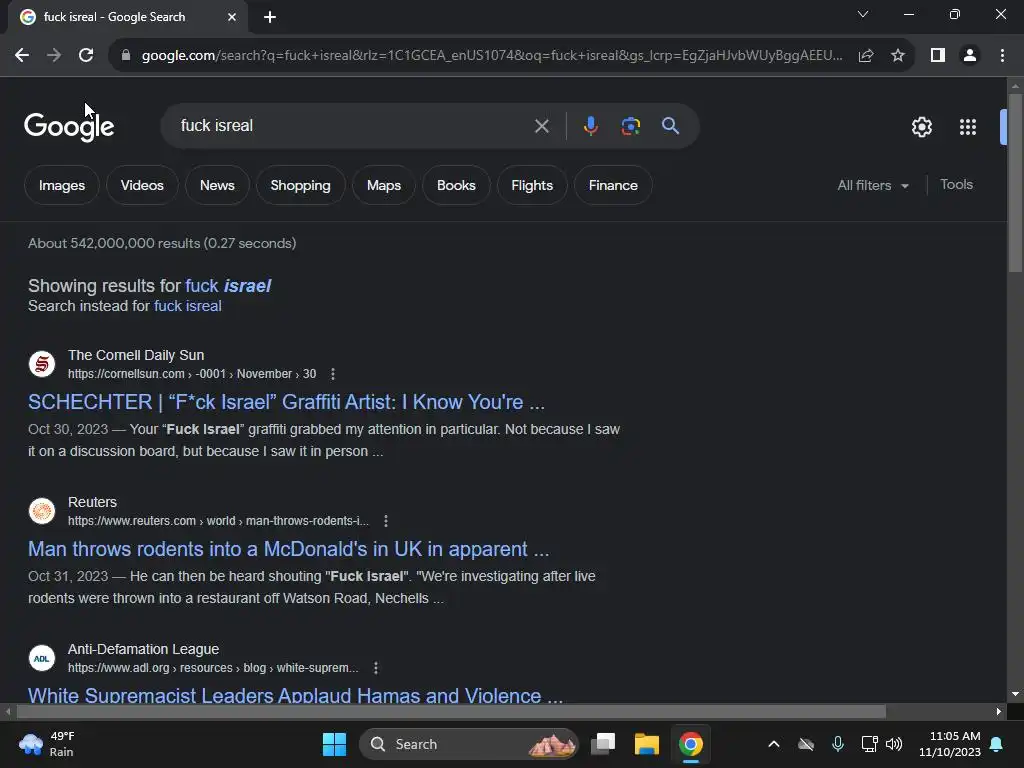Click the adl.org URL breadcrumb
The width and height of the screenshot is (1024, 768).
pyautogui.click(x=213, y=668)
